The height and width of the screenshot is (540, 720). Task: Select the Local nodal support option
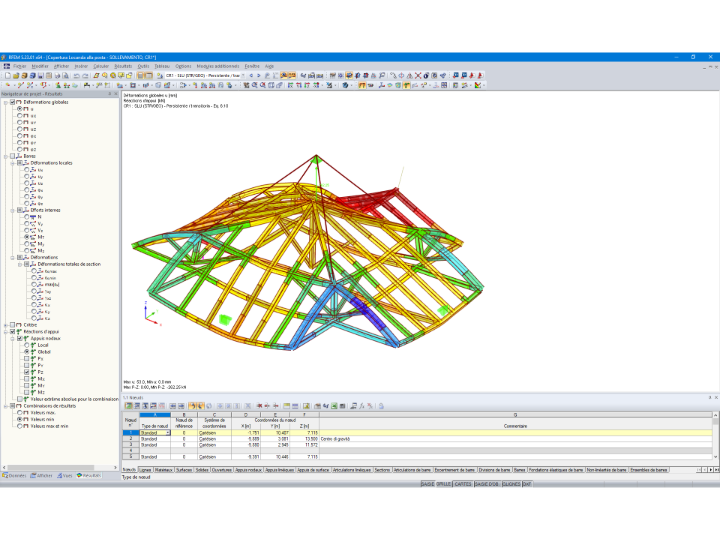(x=27, y=345)
